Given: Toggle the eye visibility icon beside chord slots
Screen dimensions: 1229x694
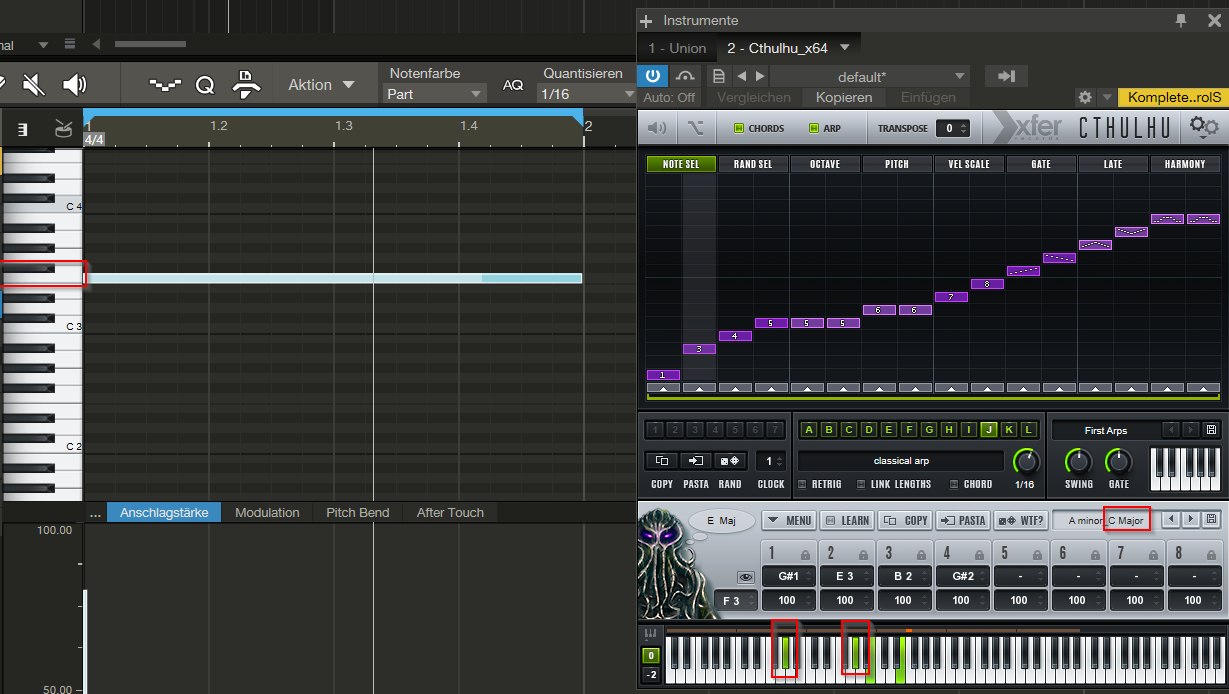Looking at the screenshot, I should coord(745,577).
